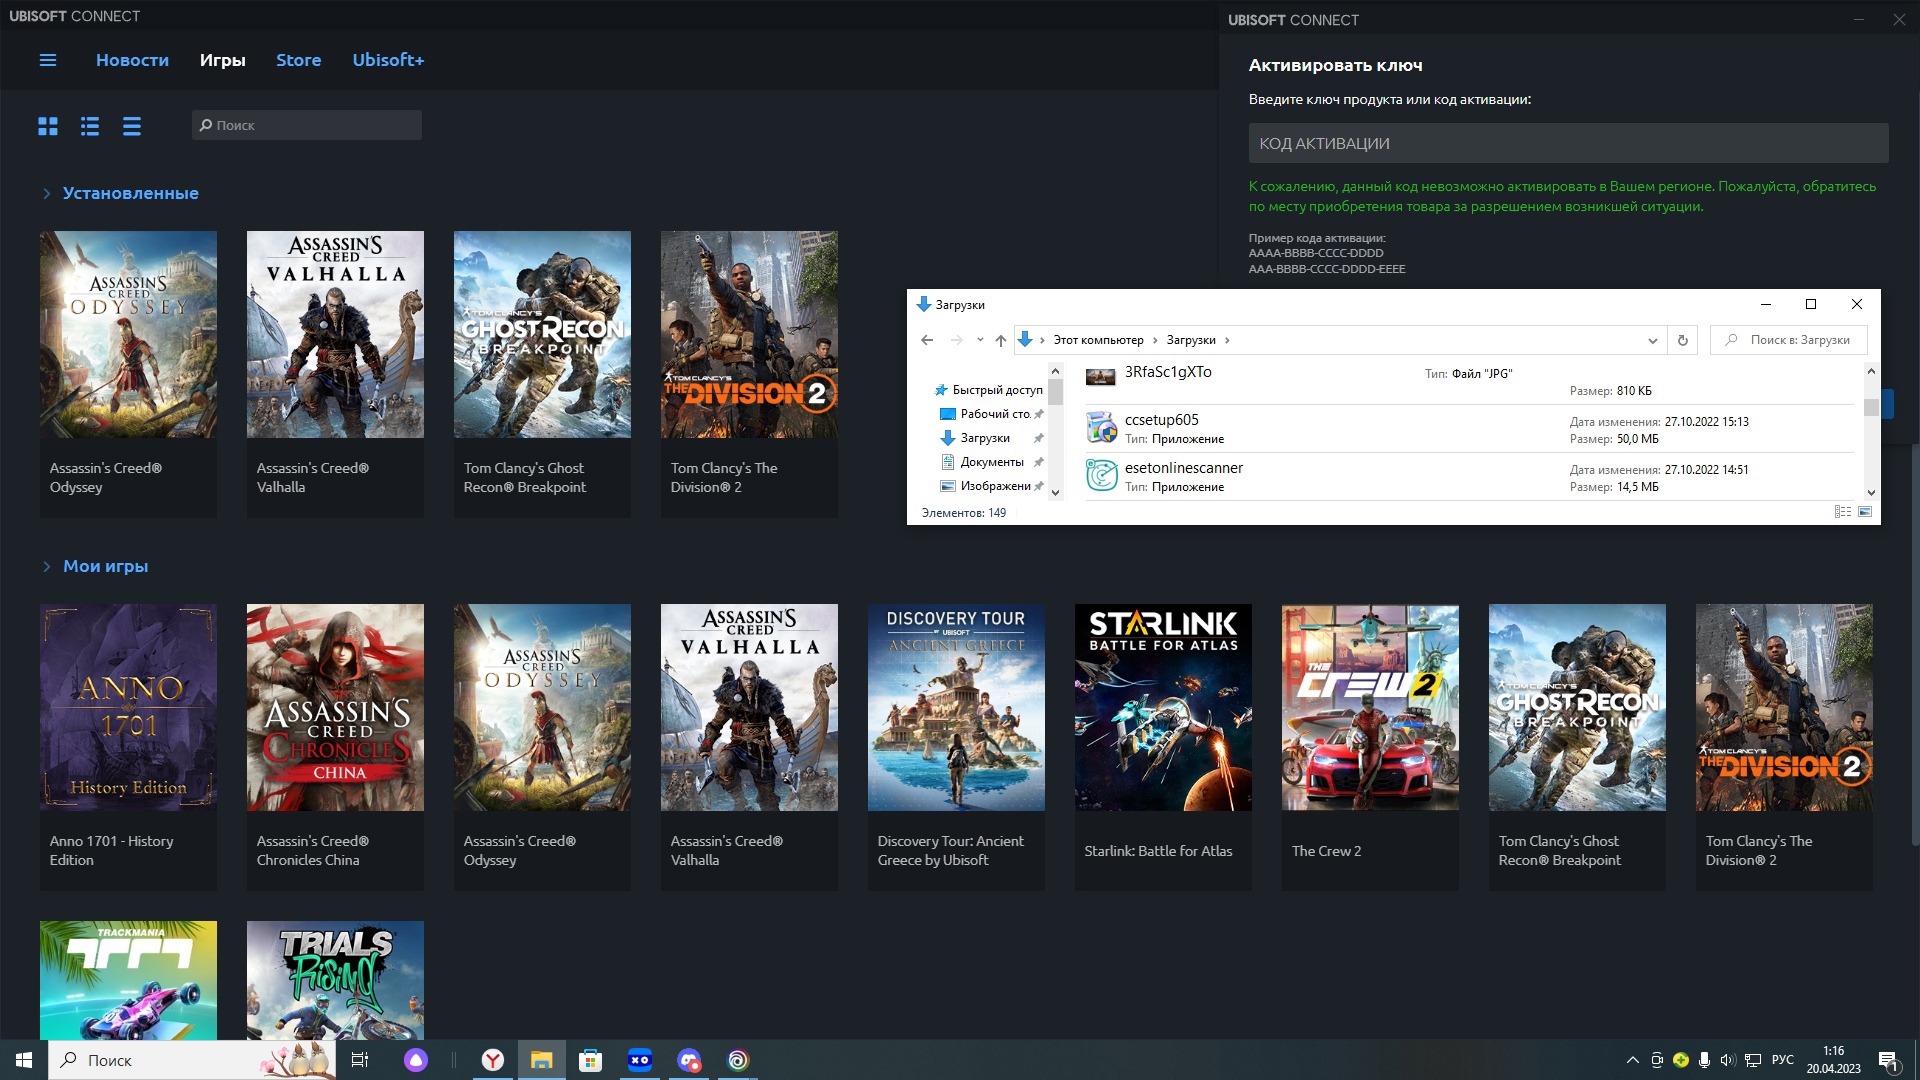Open Microsoft Store from taskbar
This screenshot has height=1080, width=1920.
point(590,1060)
